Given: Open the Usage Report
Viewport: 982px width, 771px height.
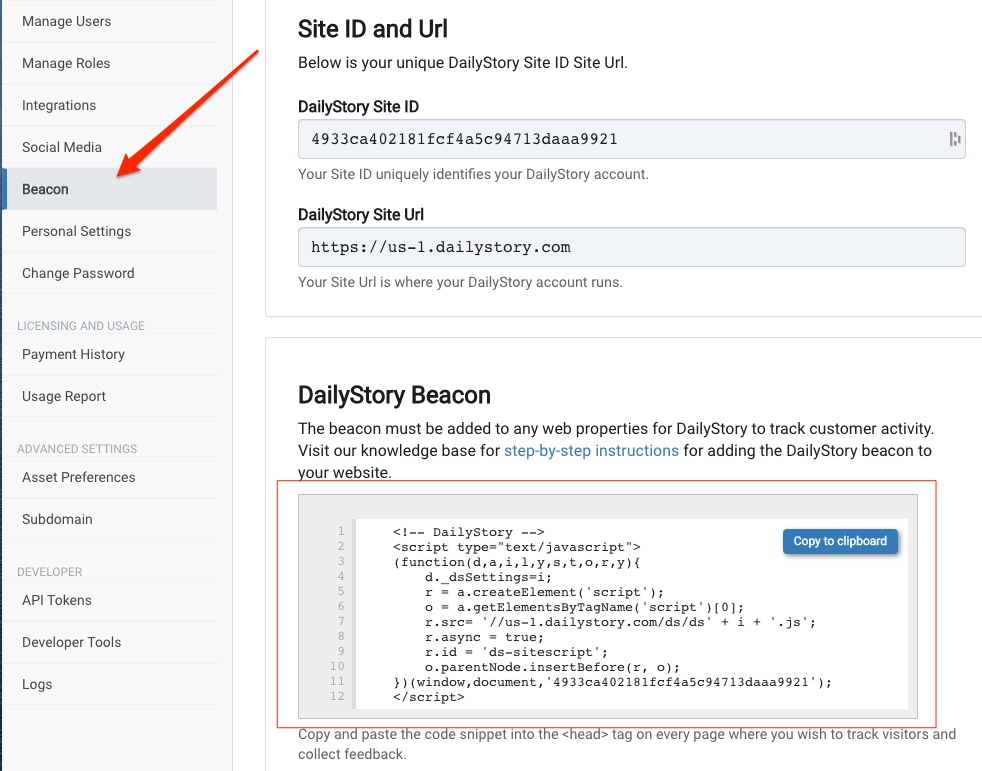Looking at the screenshot, I should click(x=64, y=396).
